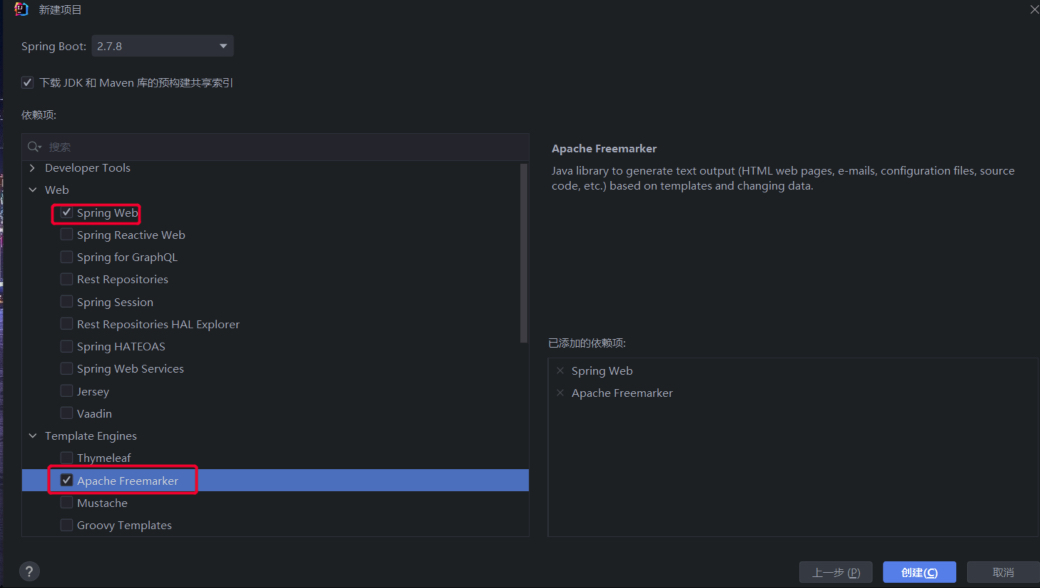
Task: Click the Rest Repositories HAL Explorer label
Action: point(158,324)
